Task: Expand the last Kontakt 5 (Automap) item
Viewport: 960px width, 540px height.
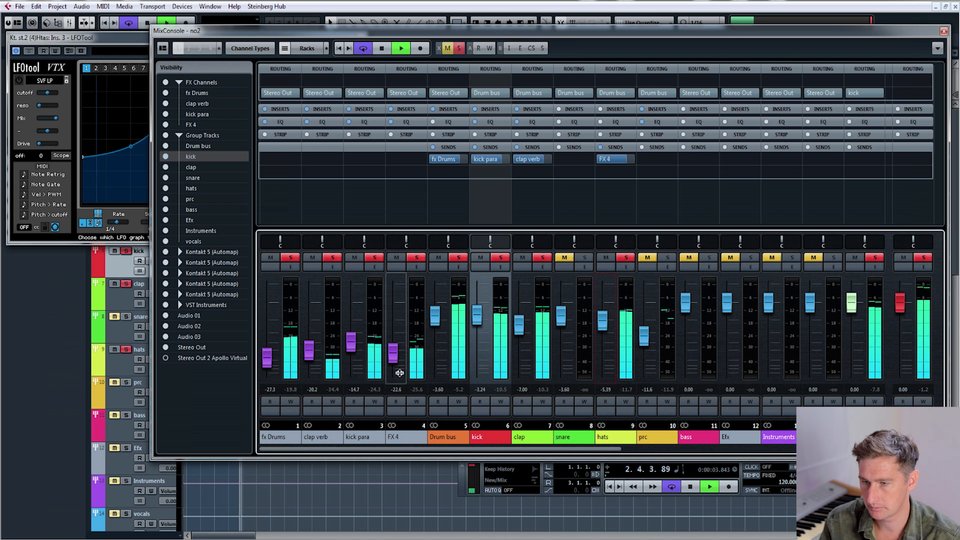Action: 180,294
